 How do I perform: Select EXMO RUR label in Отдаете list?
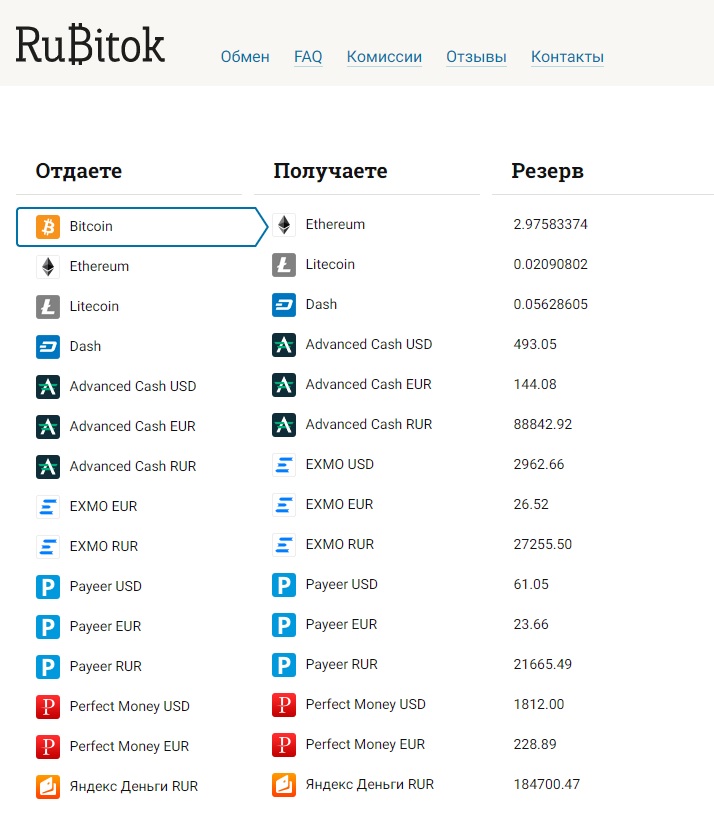(104, 546)
